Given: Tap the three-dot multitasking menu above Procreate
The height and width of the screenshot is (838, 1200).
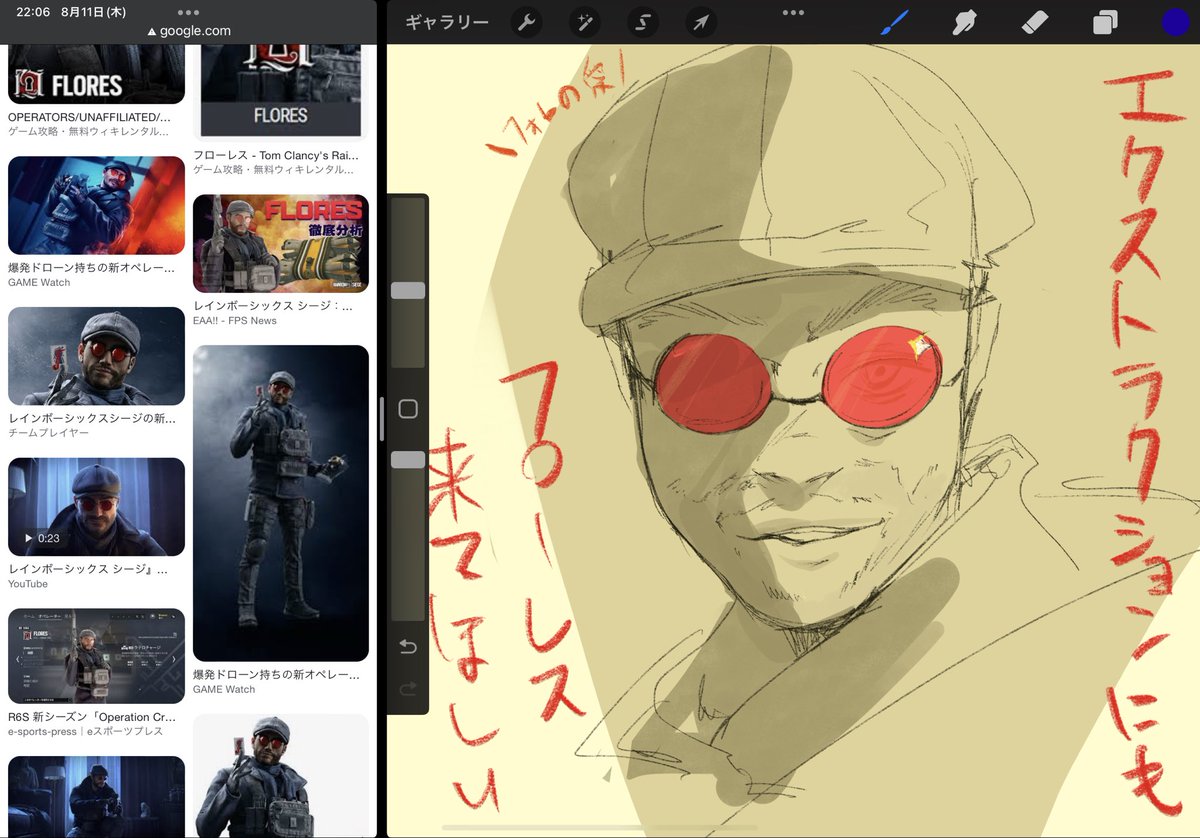Looking at the screenshot, I should pyautogui.click(x=793, y=13).
